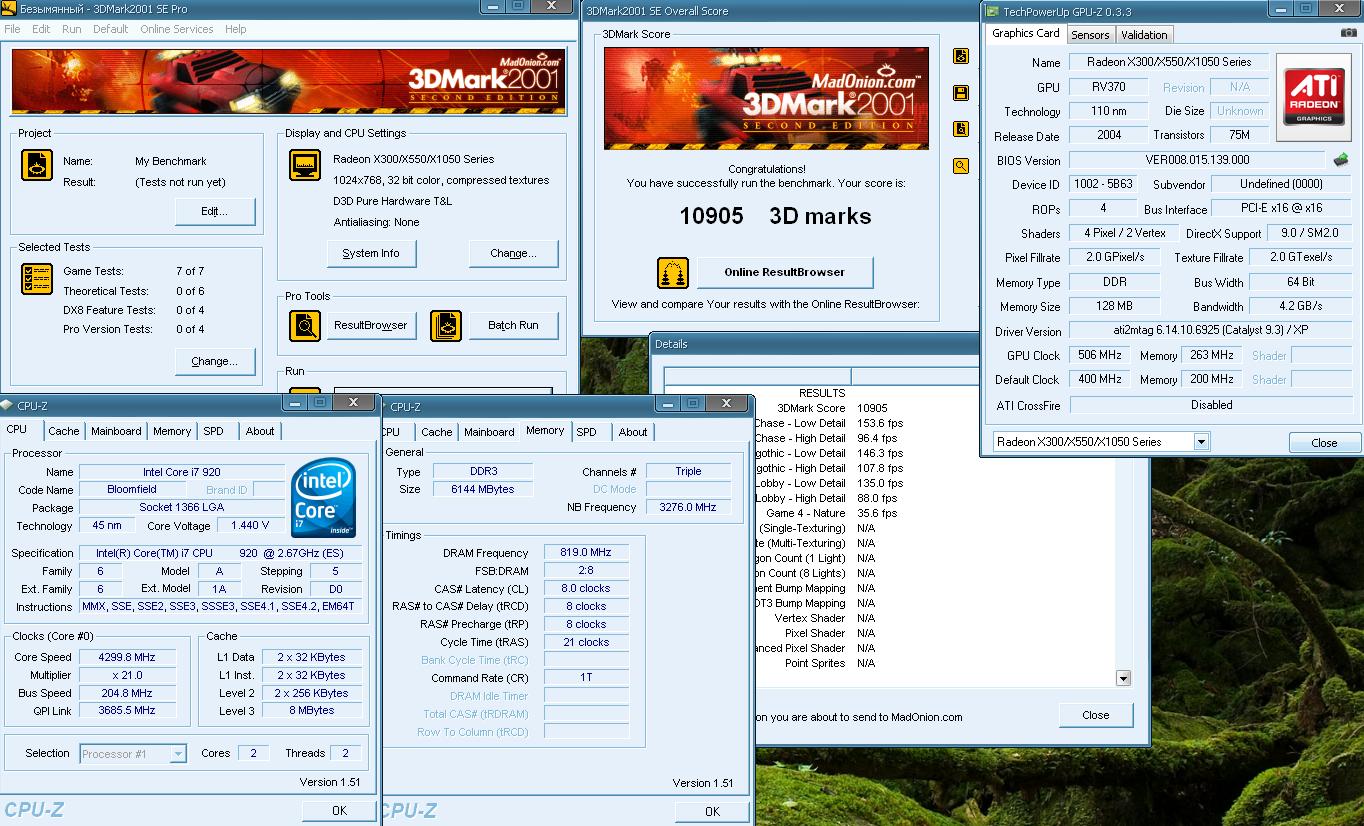Click the GPU-Z Name field
This screenshot has width=1364, height=826.
coord(1168,62)
